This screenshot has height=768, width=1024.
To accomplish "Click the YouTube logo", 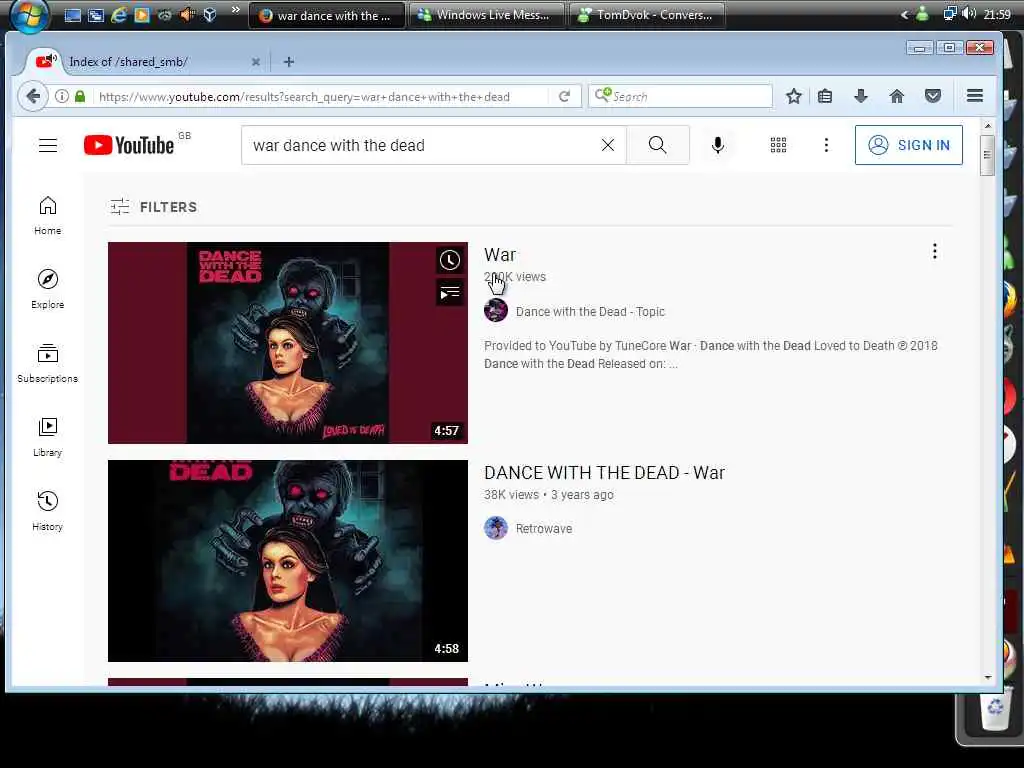I will pyautogui.click(x=129, y=145).
